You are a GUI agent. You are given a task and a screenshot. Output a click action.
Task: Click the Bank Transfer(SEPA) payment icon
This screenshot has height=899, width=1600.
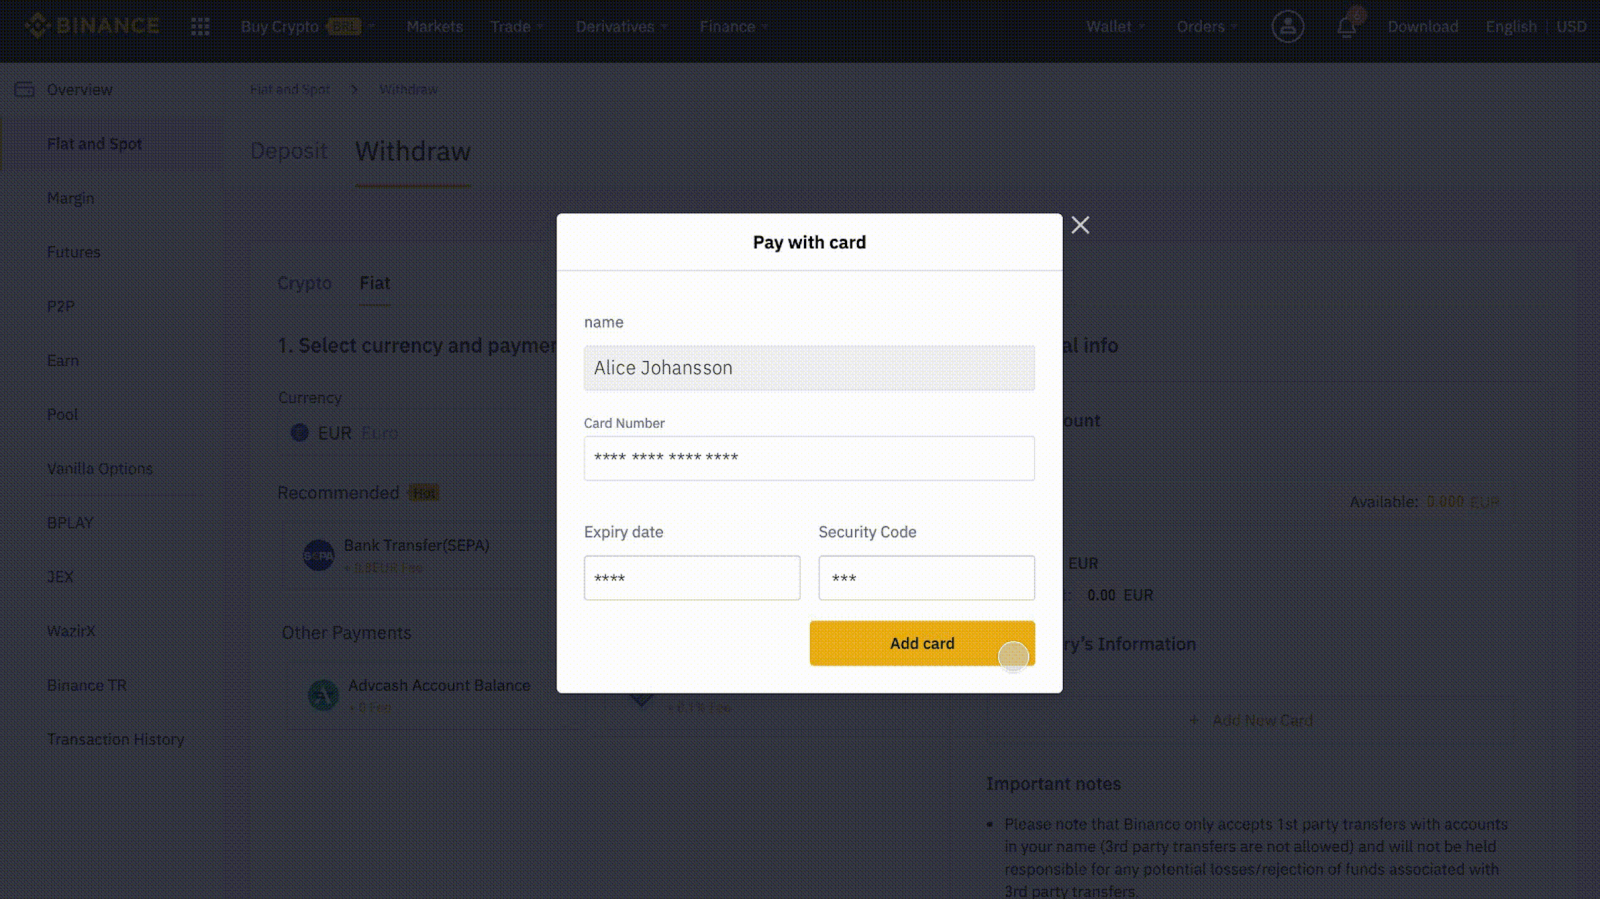(x=318, y=554)
